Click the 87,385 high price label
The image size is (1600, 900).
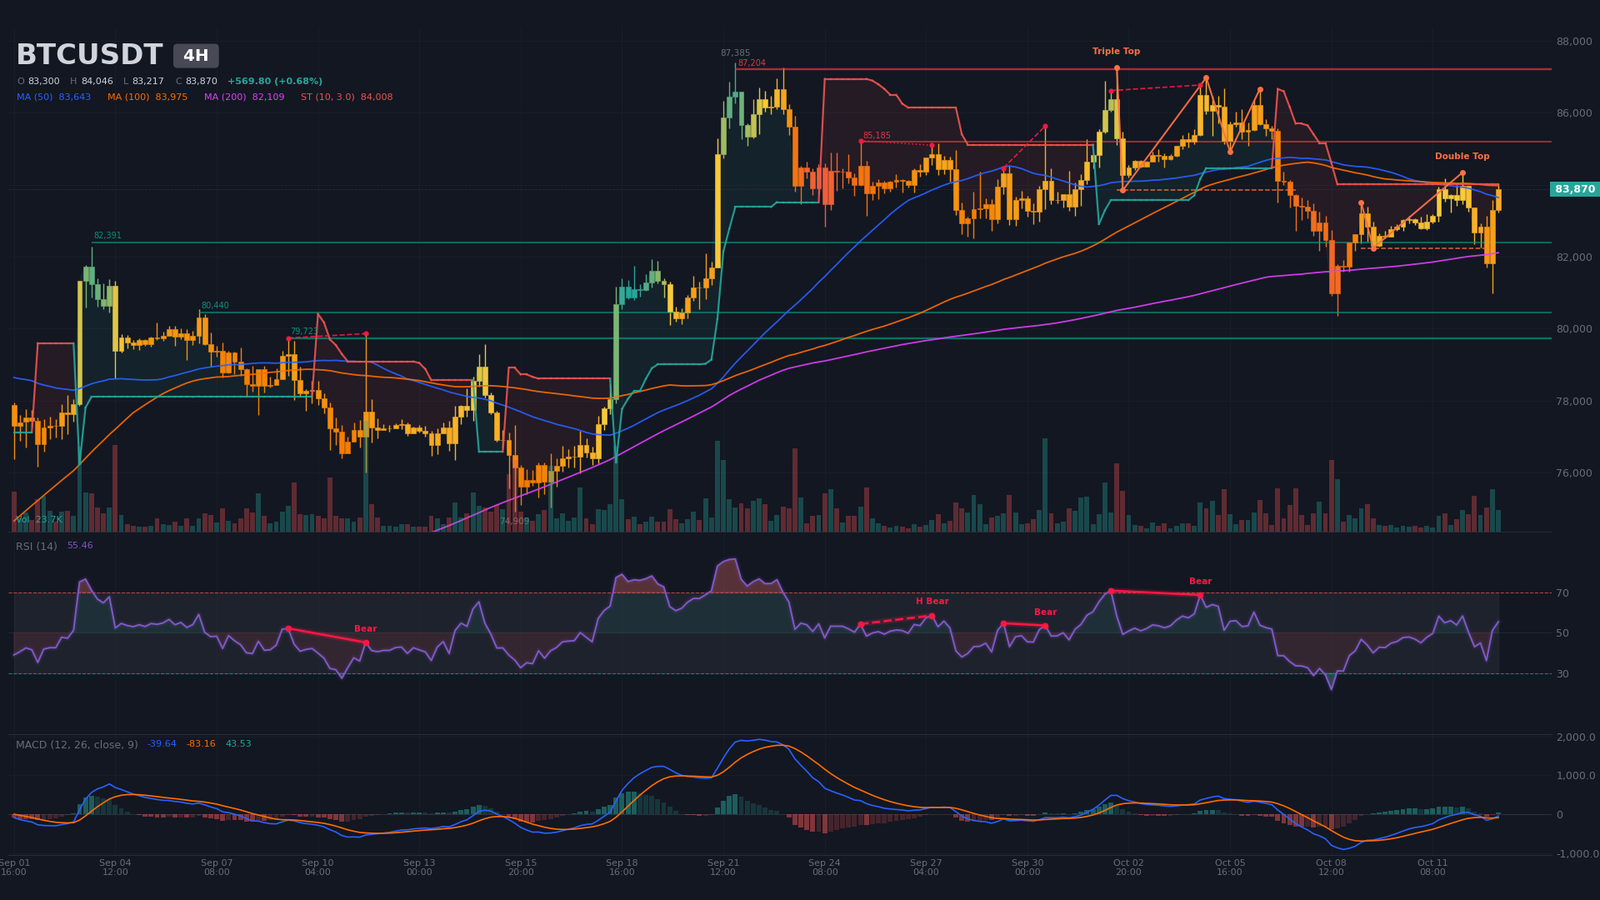click(735, 53)
